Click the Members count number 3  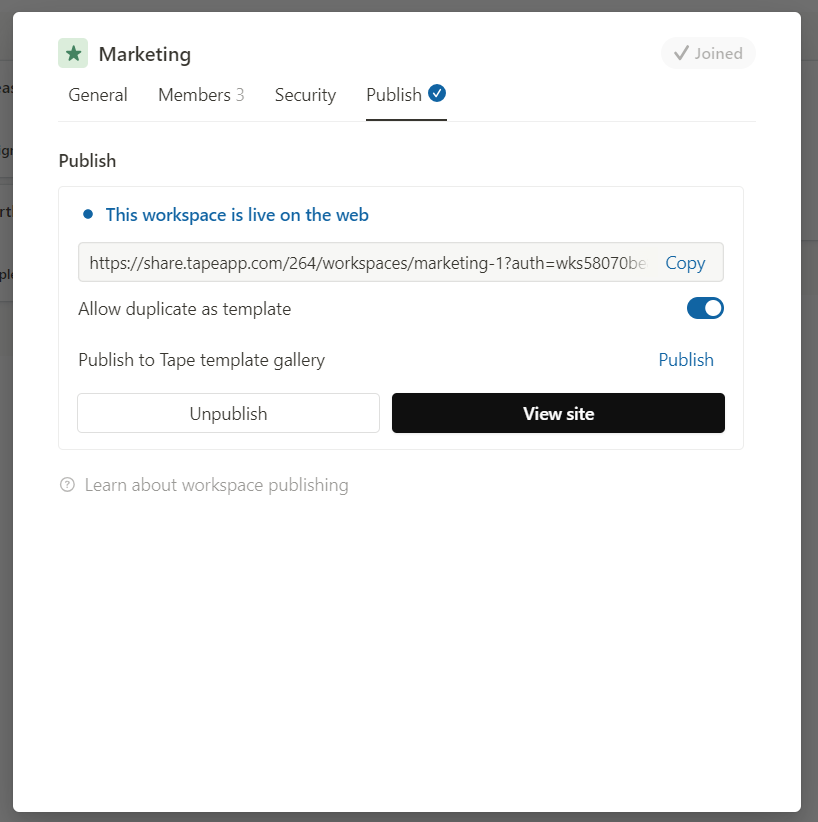(240, 95)
